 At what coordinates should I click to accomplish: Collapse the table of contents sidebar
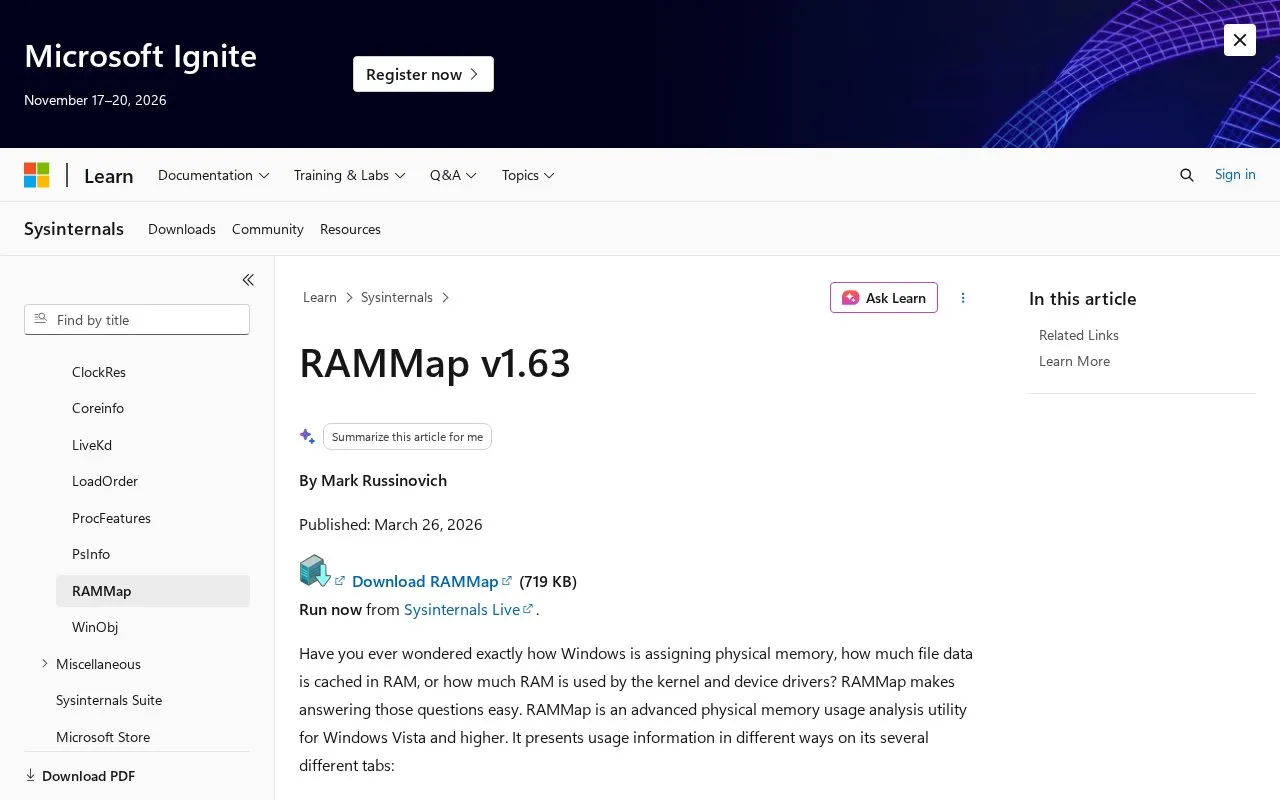pos(248,280)
